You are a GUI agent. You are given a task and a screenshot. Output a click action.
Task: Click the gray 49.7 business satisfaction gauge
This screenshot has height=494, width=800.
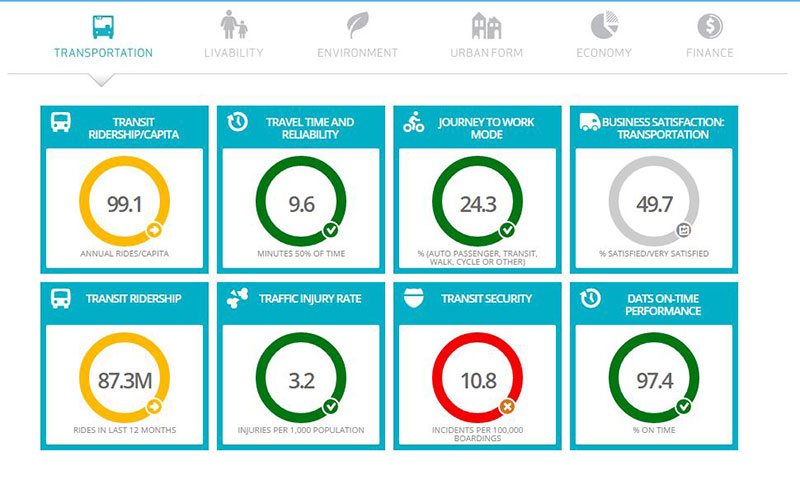coord(654,203)
